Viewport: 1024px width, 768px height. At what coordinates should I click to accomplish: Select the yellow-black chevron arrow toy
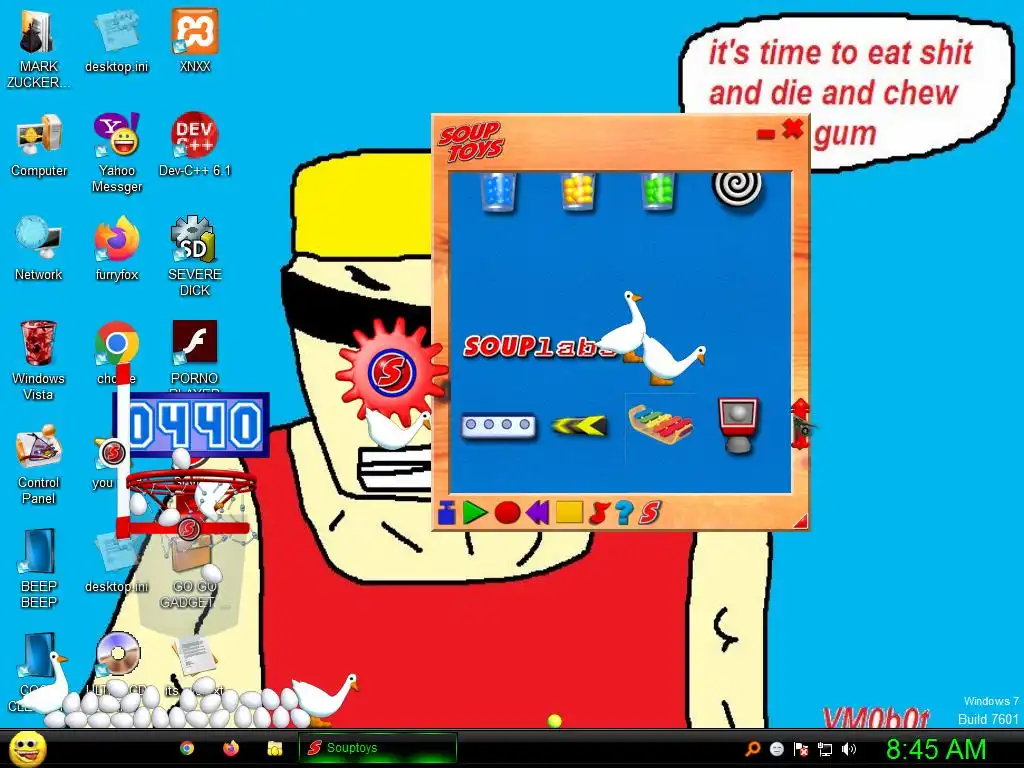pos(579,426)
